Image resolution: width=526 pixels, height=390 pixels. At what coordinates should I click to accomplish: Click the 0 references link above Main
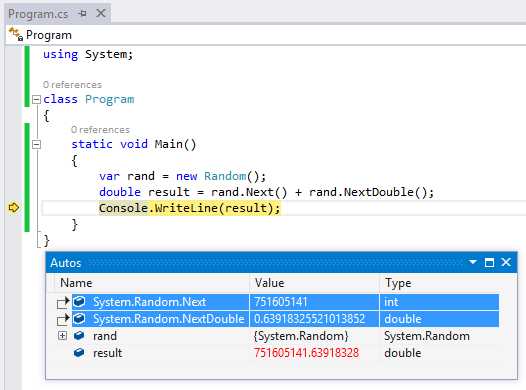[100, 130]
